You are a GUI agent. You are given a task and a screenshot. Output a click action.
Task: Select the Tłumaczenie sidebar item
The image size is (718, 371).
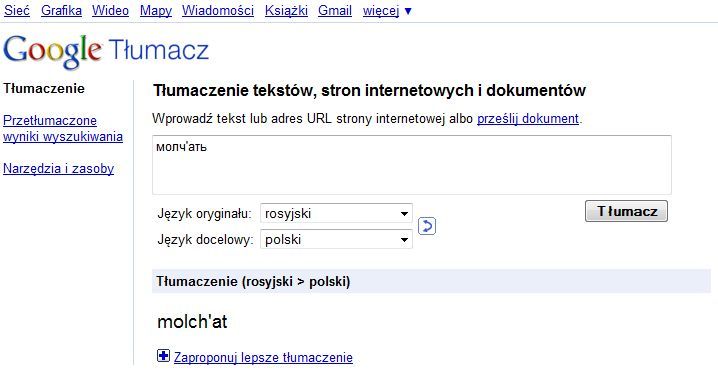click(44, 88)
